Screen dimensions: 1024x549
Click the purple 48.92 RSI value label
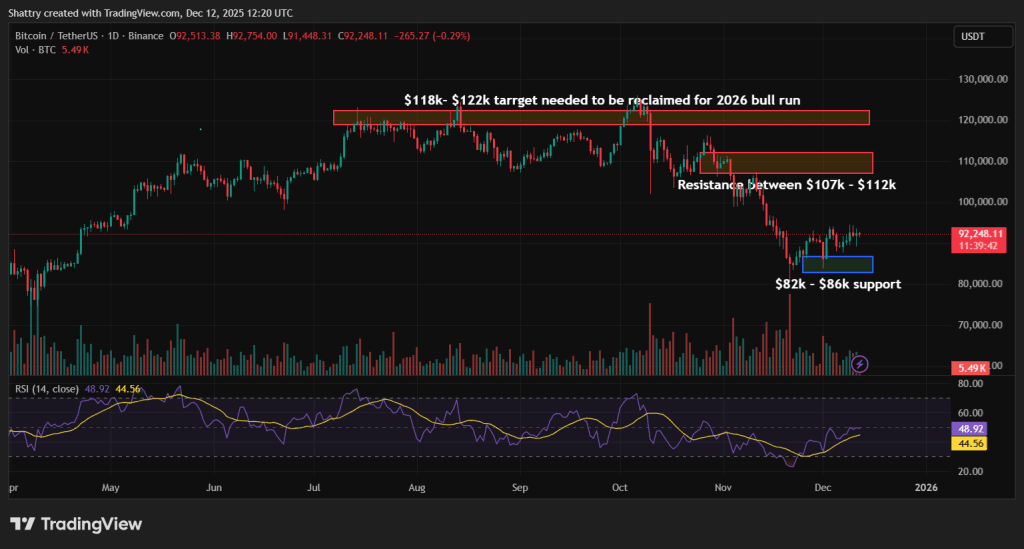(x=969, y=429)
